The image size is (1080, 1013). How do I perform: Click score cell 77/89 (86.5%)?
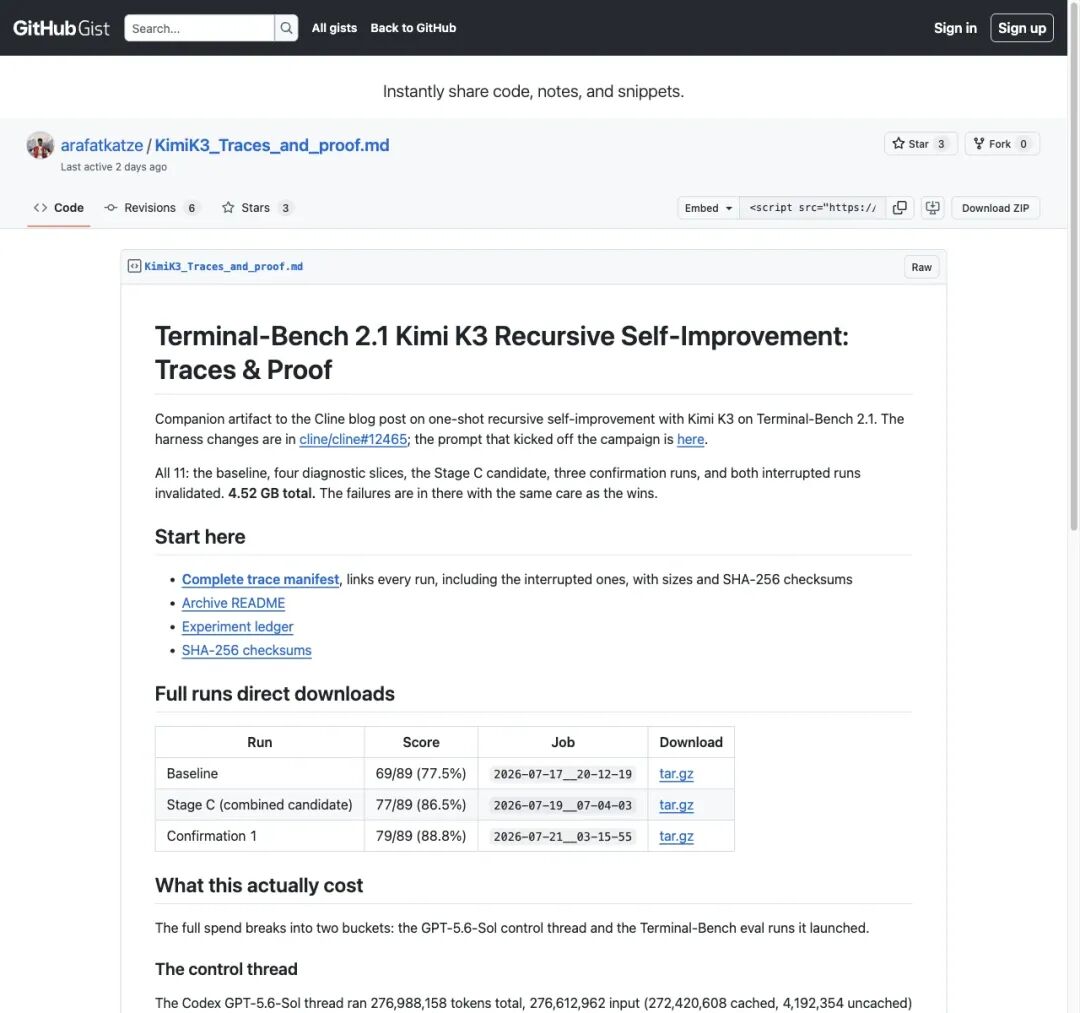[x=421, y=805]
